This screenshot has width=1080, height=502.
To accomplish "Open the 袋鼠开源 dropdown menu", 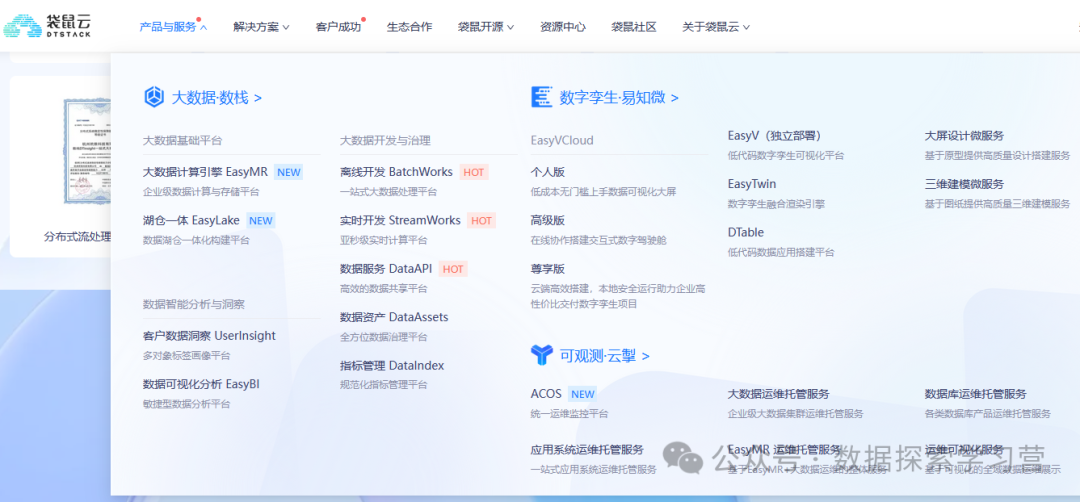I will (486, 27).
